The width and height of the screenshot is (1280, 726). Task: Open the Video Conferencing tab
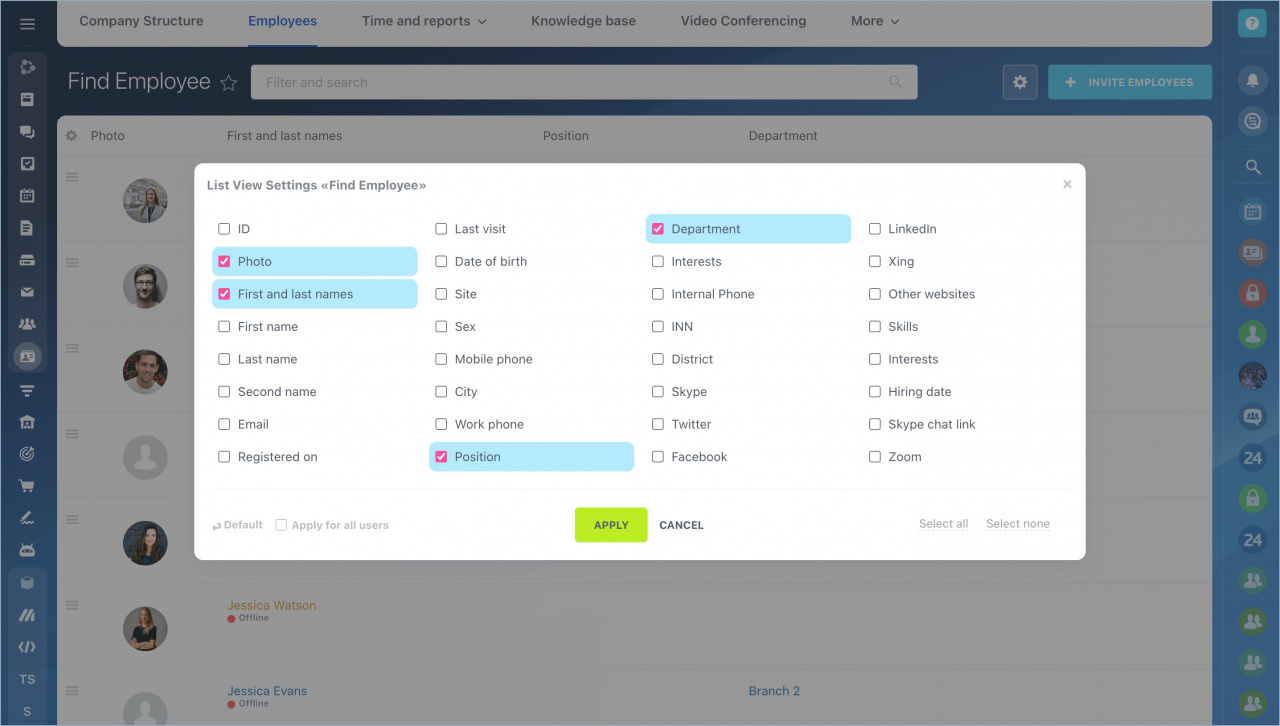(x=743, y=21)
